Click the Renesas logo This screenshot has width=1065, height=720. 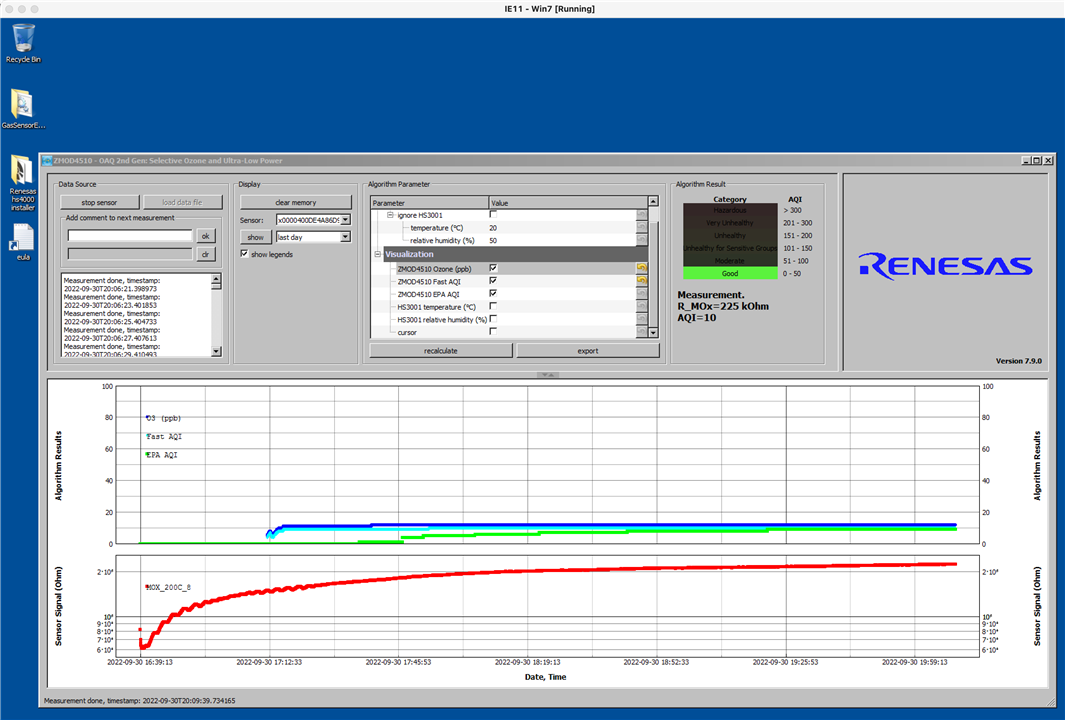pyautogui.click(x=945, y=266)
